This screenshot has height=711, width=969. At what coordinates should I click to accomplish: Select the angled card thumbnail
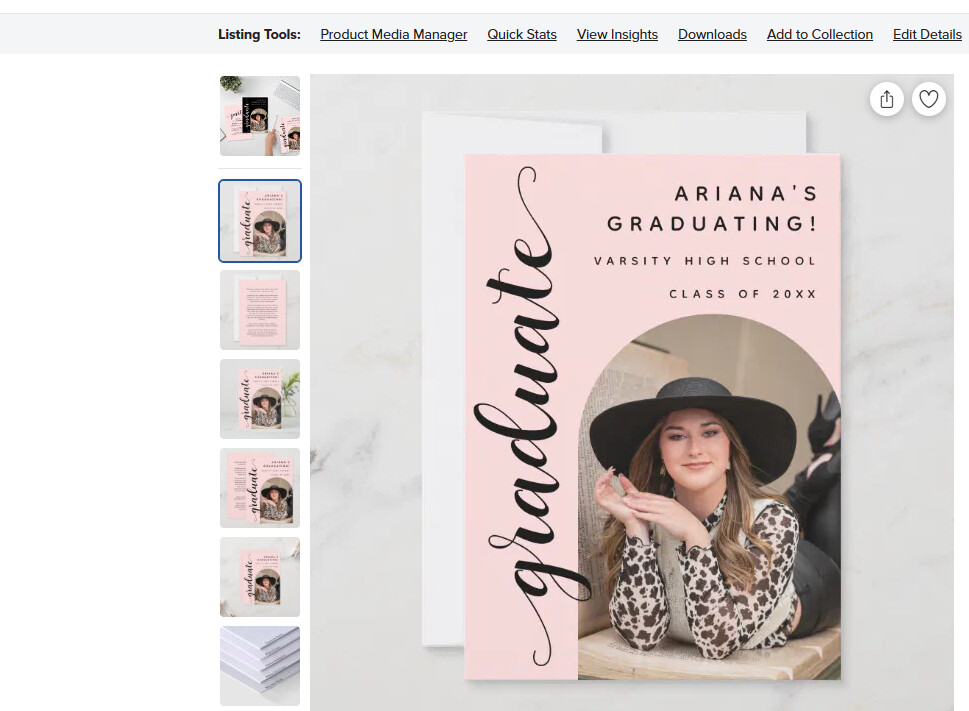click(260, 577)
